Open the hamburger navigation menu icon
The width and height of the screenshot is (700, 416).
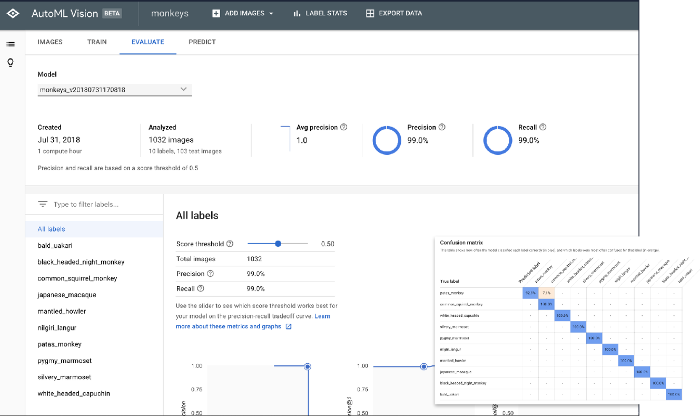[x=11, y=44]
